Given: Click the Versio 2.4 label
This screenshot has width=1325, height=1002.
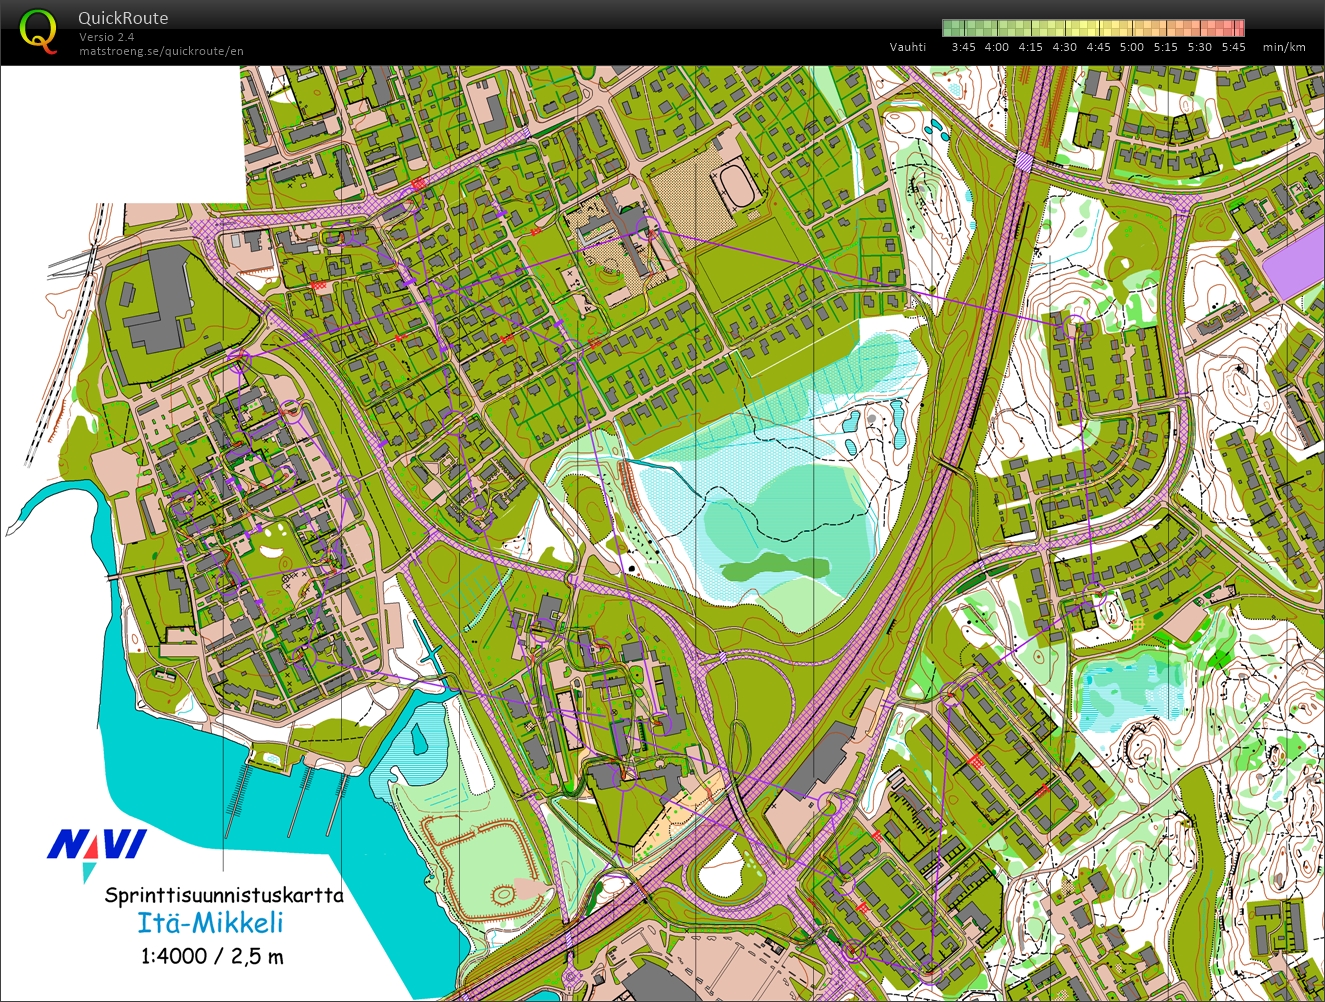Looking at the screenshot, I should point(106,37).
